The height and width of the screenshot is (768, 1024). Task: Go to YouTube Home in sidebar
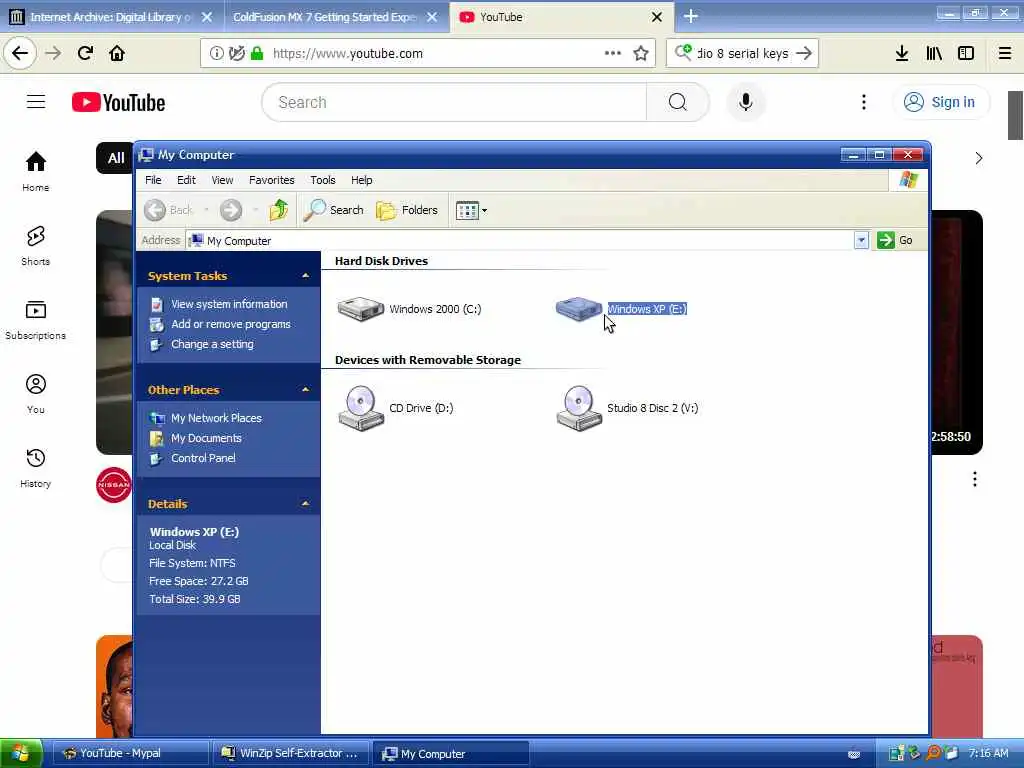[x=35, y=171]
